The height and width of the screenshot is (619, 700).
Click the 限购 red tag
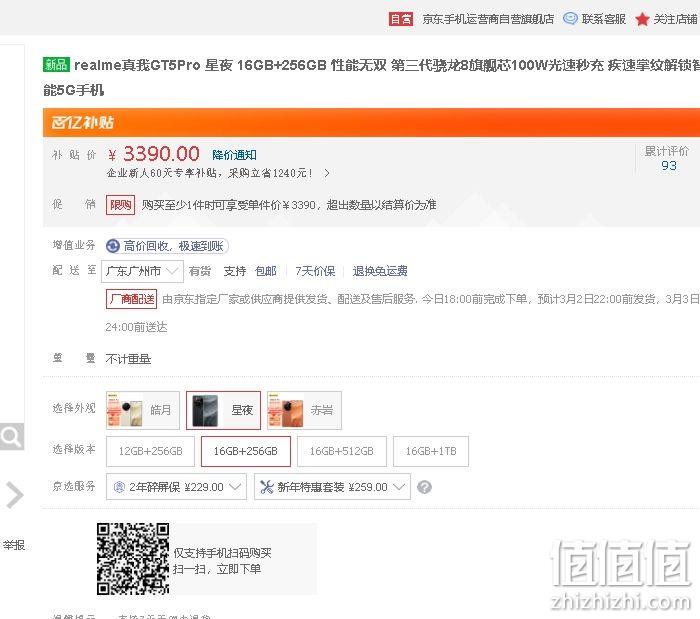[x=121, y=205]
